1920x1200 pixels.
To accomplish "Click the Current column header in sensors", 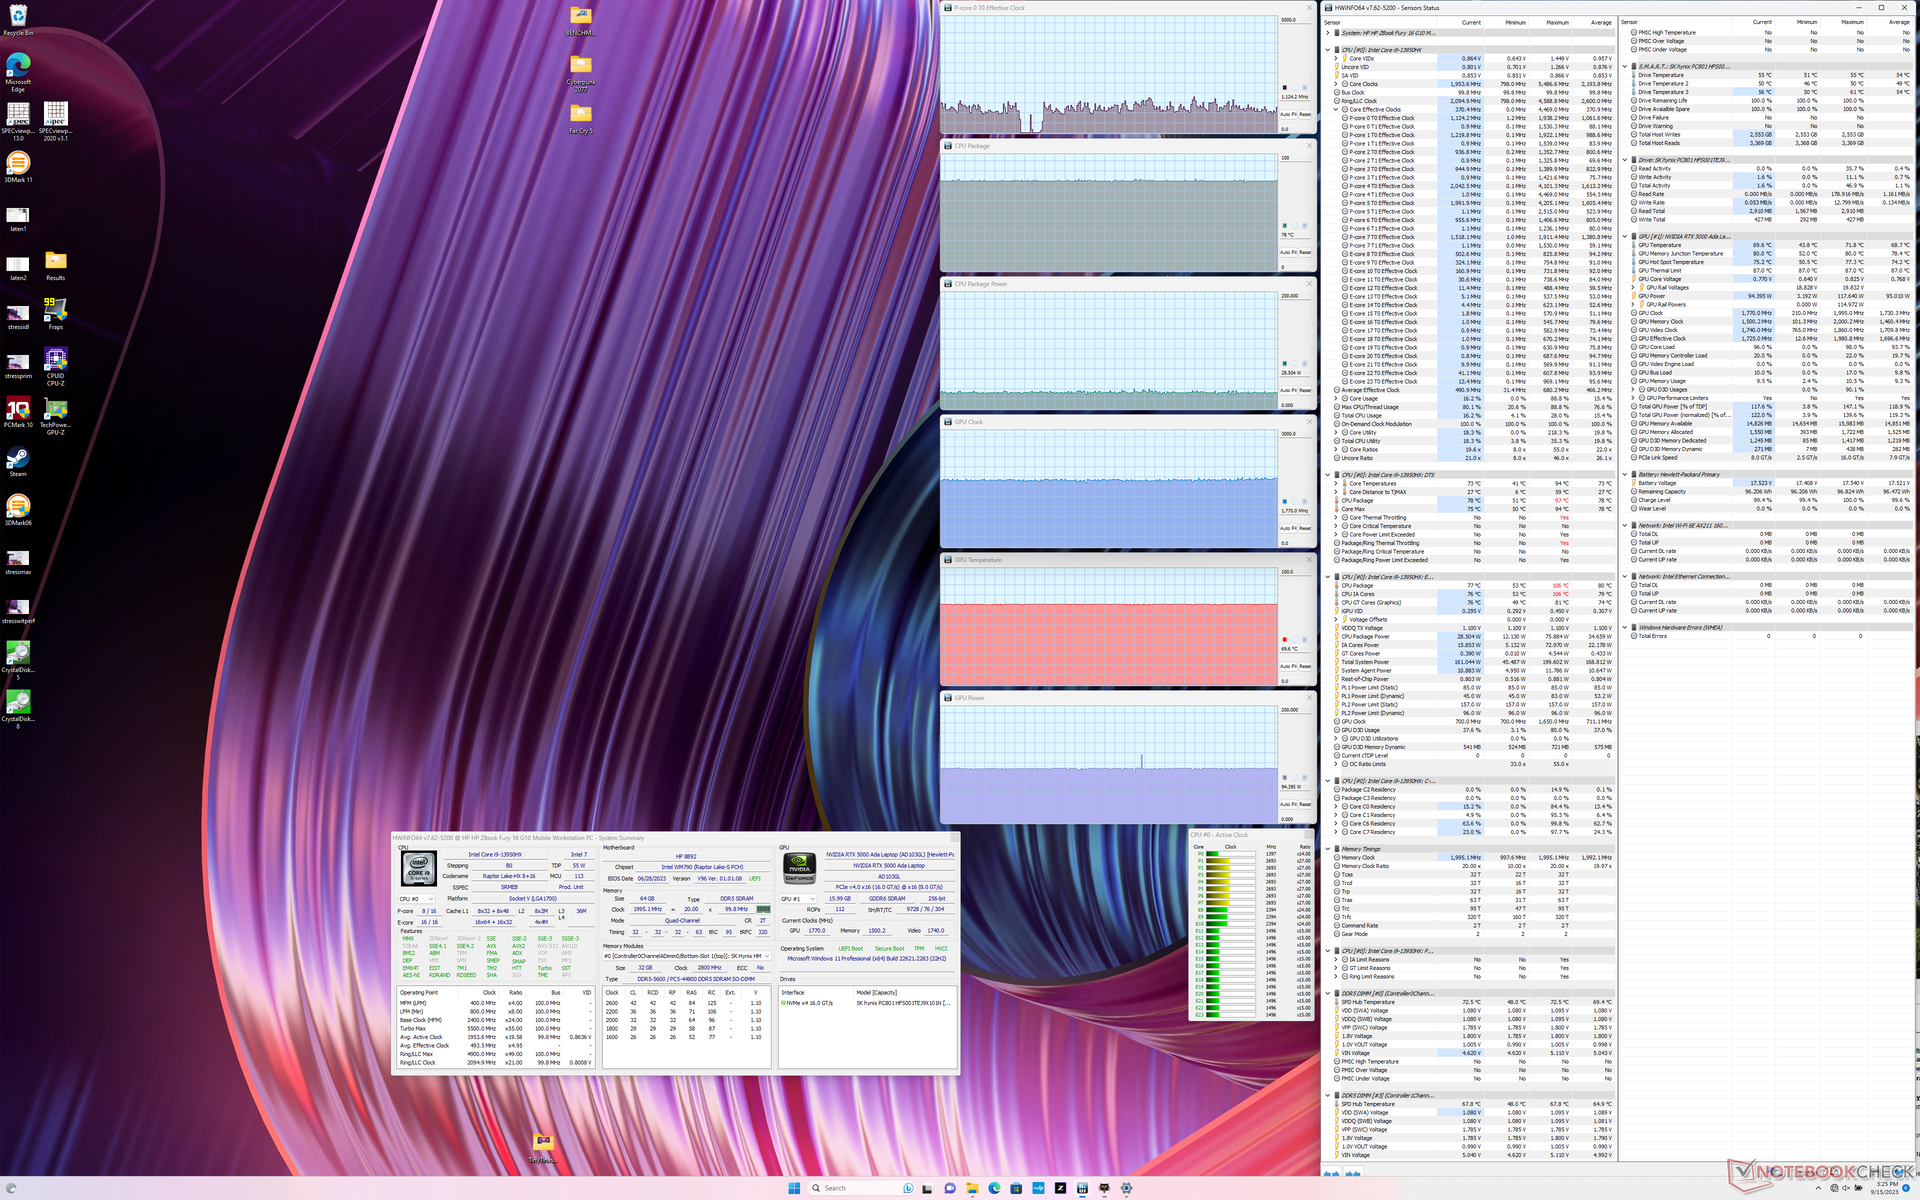I will point(1471,22).
